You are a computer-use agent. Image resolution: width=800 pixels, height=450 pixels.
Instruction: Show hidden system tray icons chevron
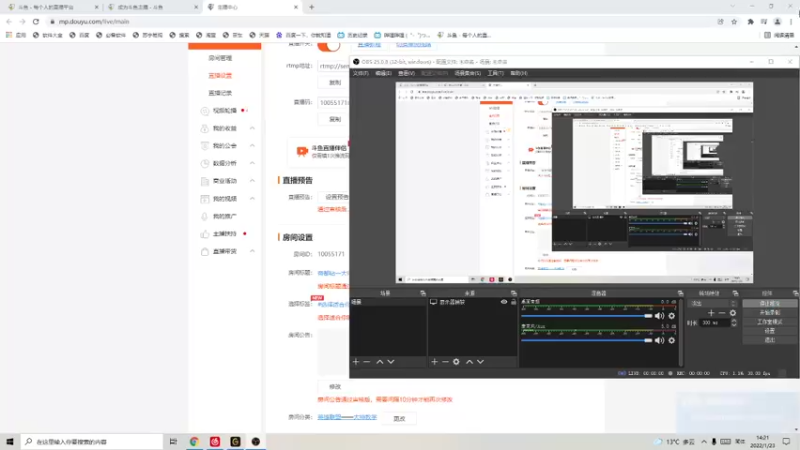click(704, 441)
